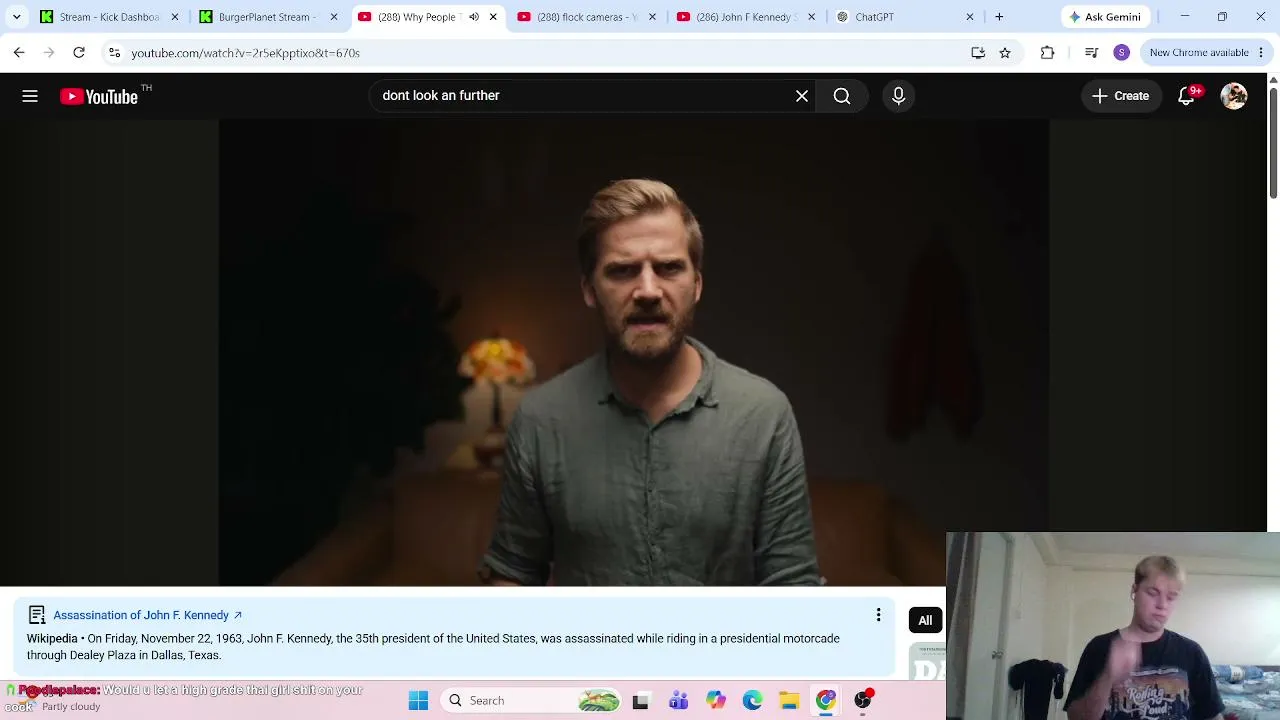Open the Chrome profile S avatar
Viewport: 1280px width, 720px height.
tap(1121, 53)
